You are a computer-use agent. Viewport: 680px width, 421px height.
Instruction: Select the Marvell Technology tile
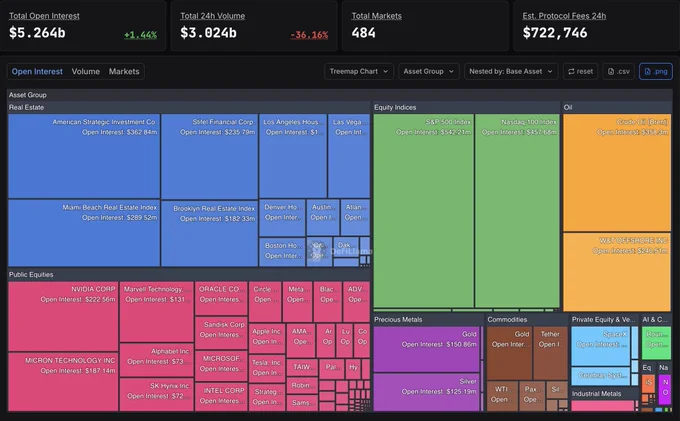tap(157, 312)
